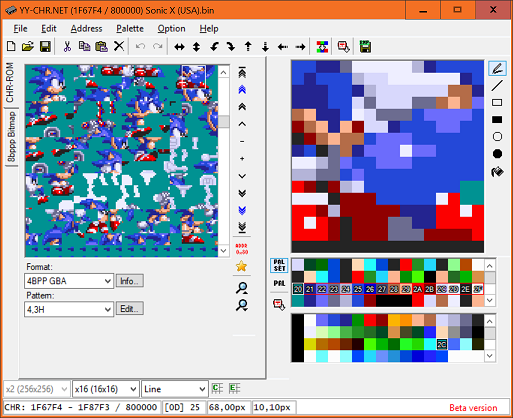Pick the filled rectangle tool

(497, 120)
